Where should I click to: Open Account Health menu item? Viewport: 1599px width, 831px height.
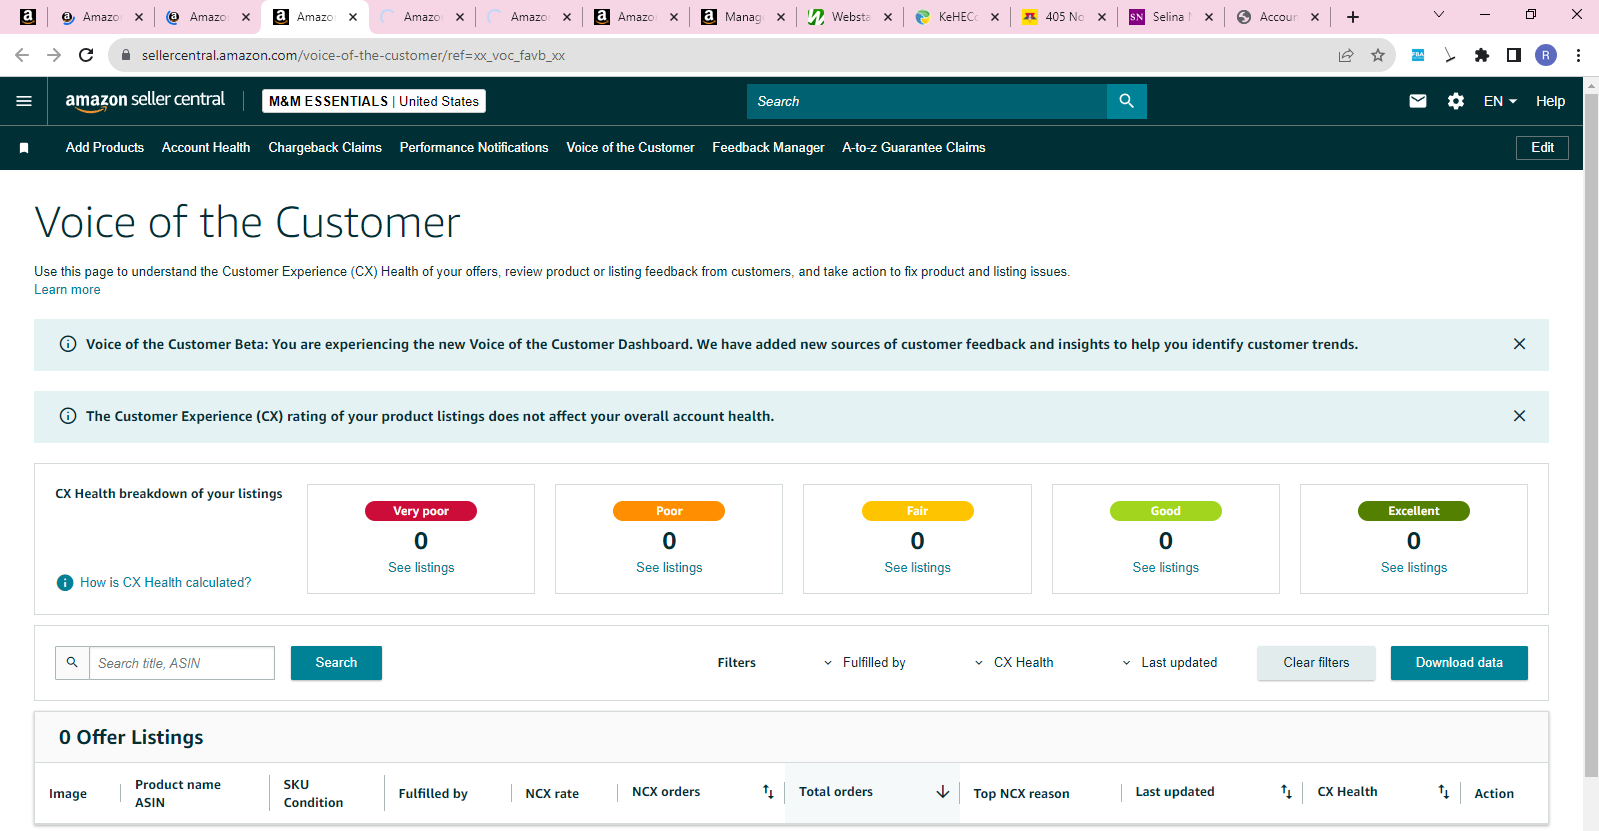coord(206,147)
